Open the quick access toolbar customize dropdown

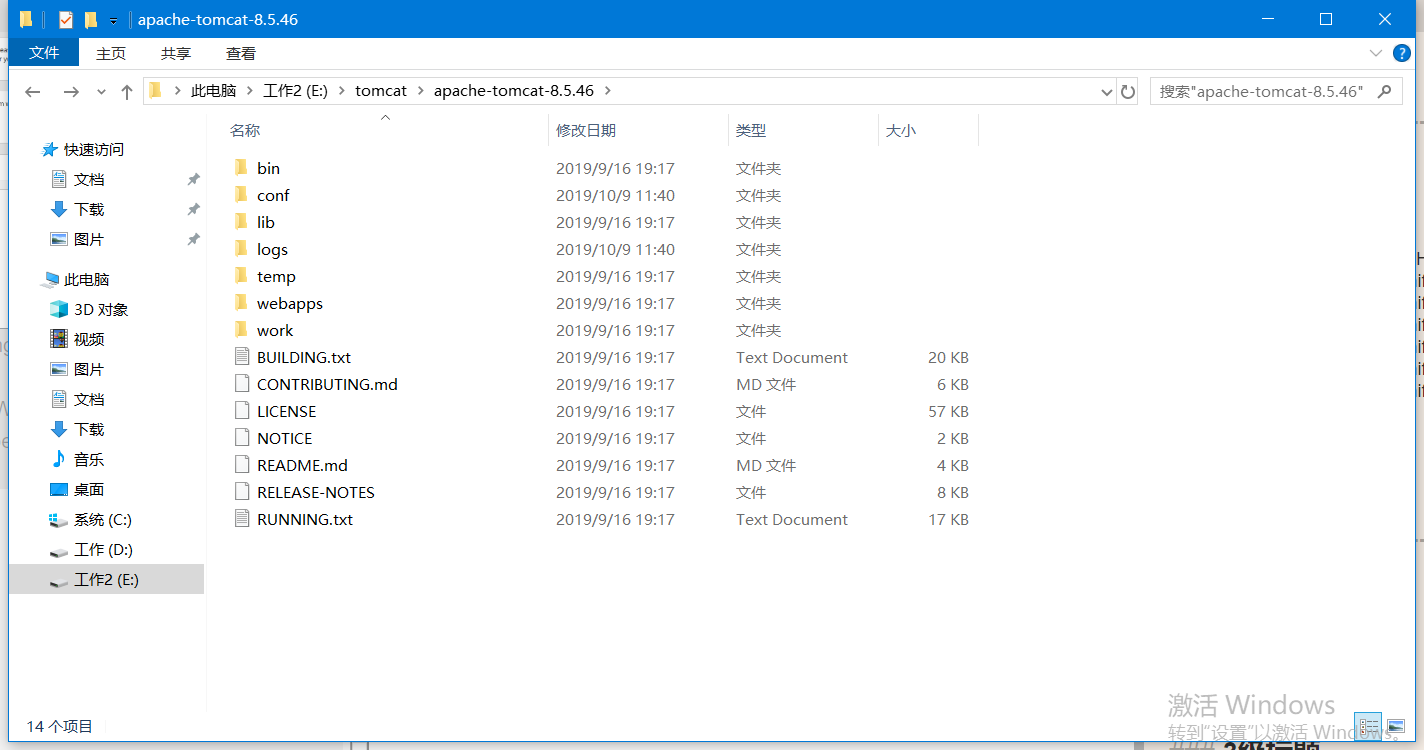113,20
